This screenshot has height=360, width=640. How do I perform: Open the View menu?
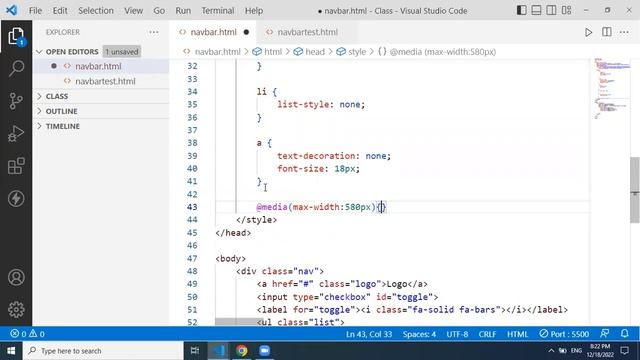coord(133,11)
